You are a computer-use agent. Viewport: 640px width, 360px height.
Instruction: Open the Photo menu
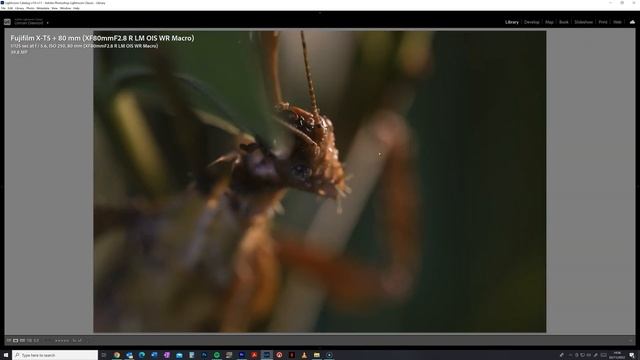click(30, 8)
